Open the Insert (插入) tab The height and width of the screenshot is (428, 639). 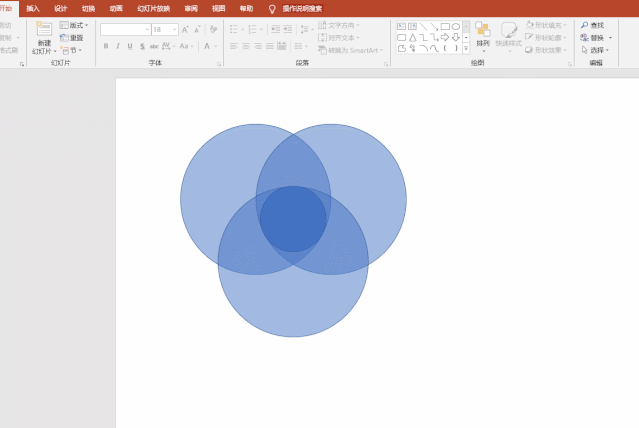click(33, 8)
